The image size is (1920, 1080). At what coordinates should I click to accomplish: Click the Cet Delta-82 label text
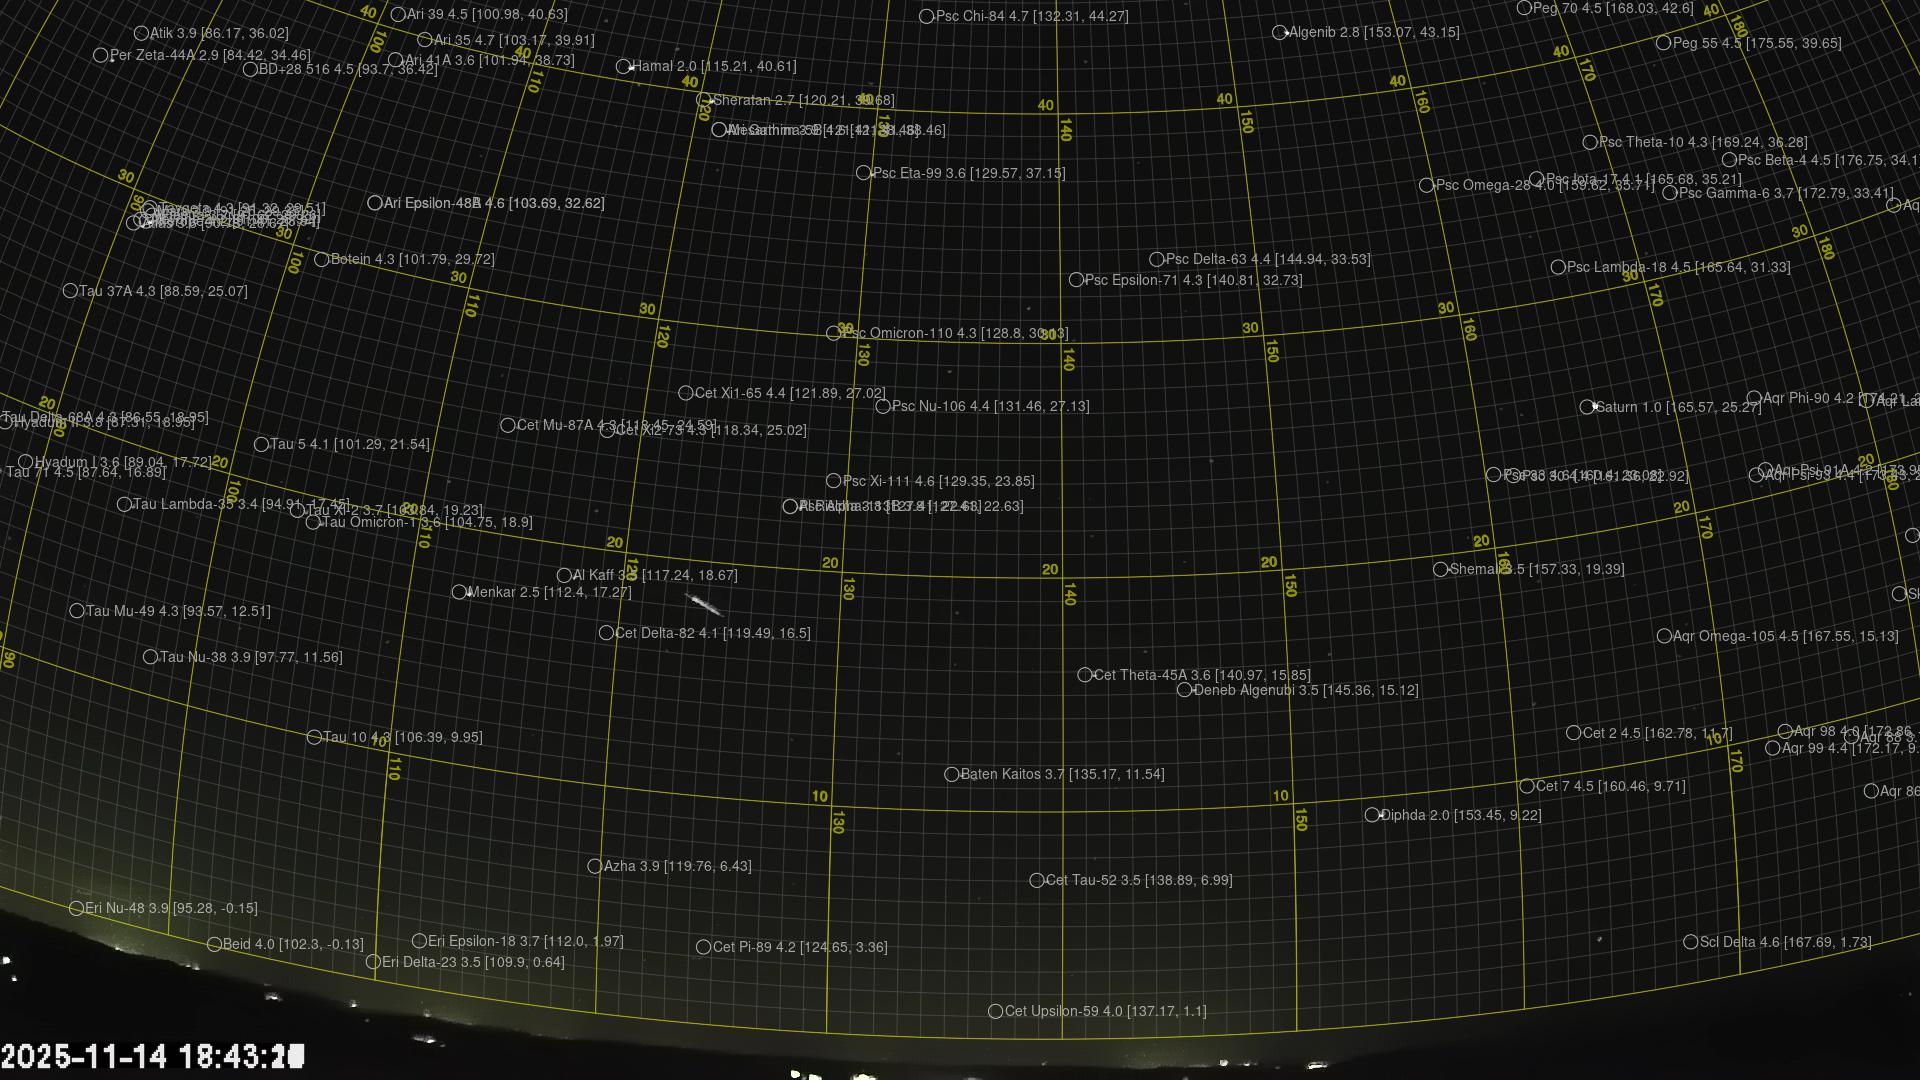coord(712,633)
